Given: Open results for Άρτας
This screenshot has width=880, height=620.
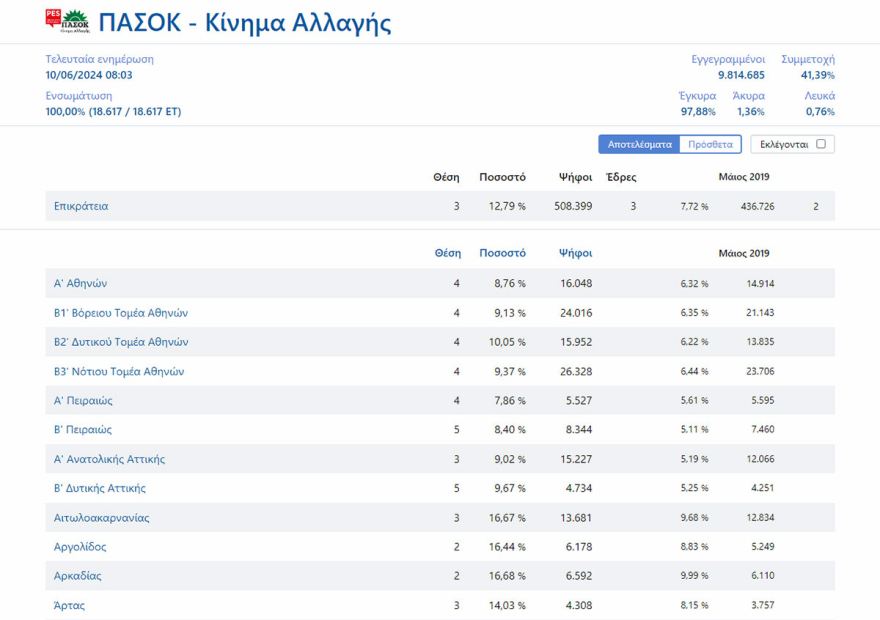Looking at the screenshot, I should point(71,605).
